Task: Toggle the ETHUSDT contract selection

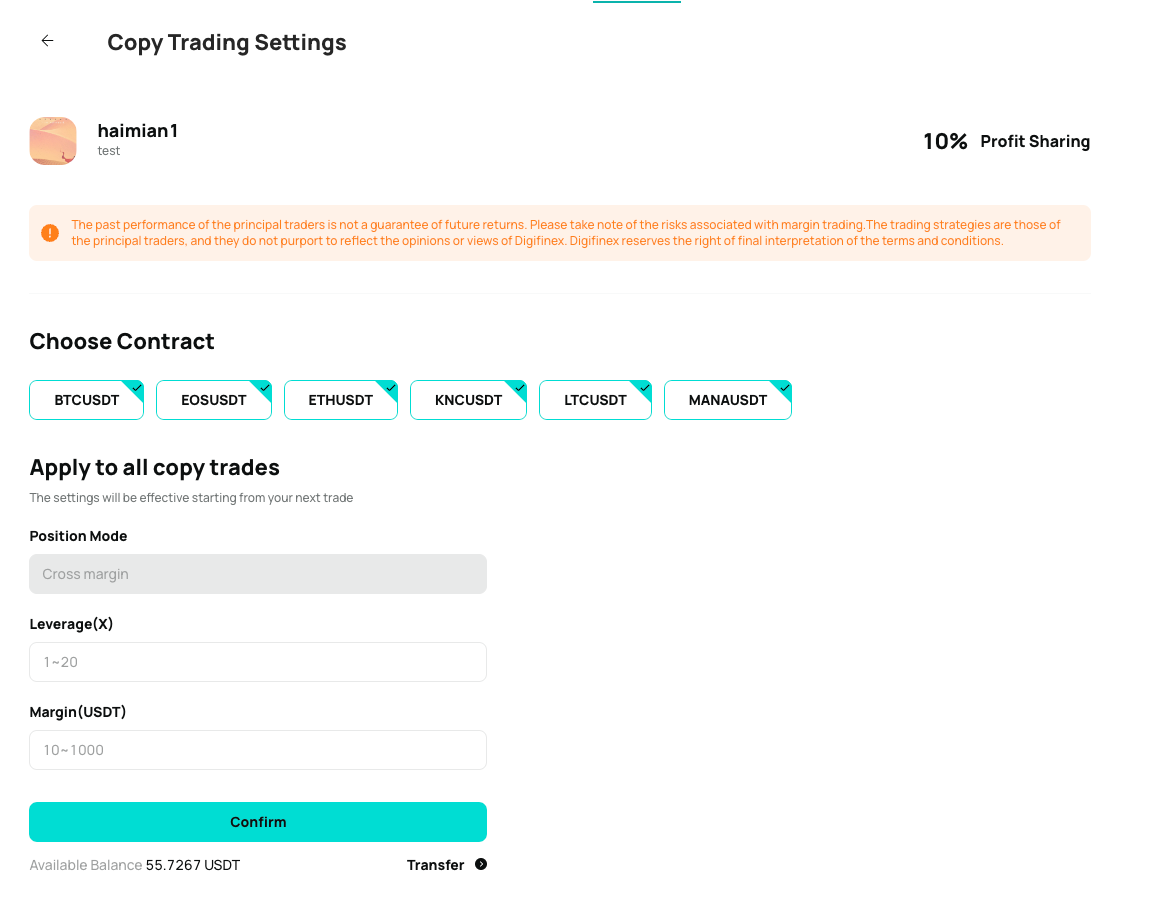Action: pyautogui.click(x=341, y=400)
